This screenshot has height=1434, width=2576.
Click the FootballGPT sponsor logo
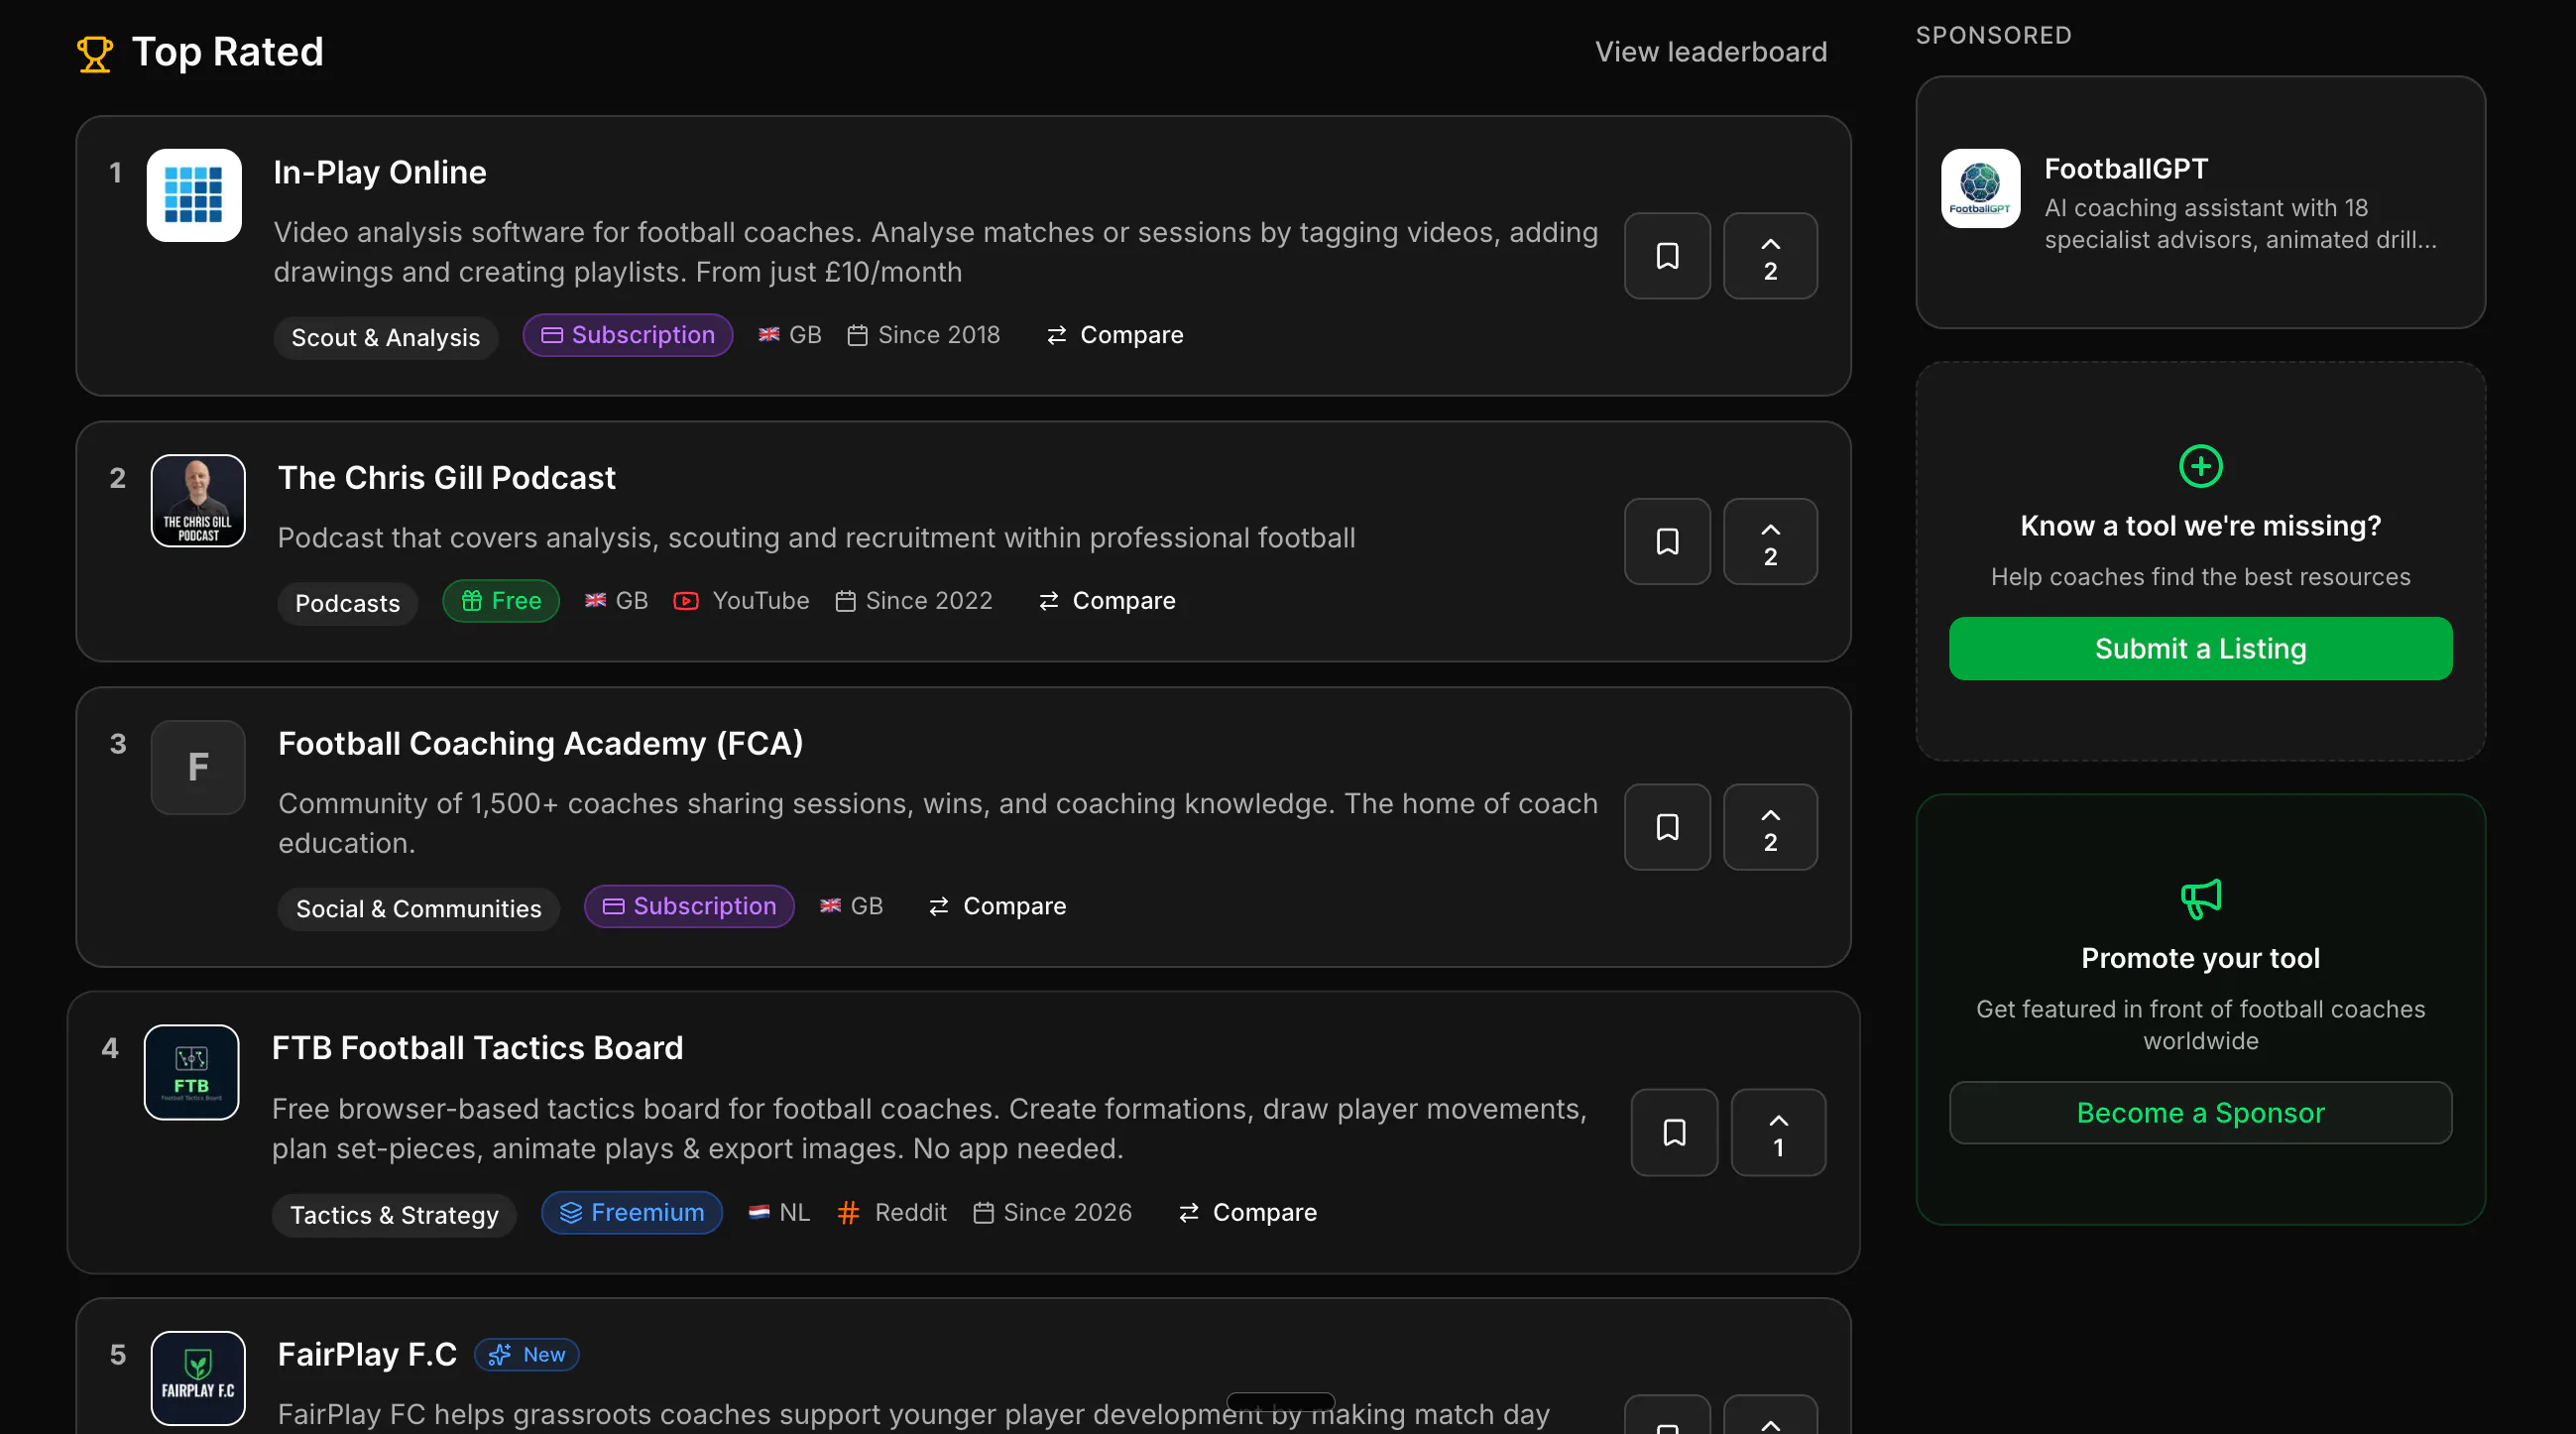point(1980,189)
